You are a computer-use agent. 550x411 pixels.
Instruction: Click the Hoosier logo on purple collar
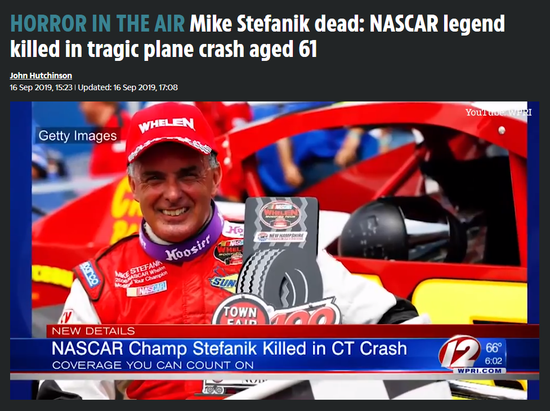tap(188, 249)
